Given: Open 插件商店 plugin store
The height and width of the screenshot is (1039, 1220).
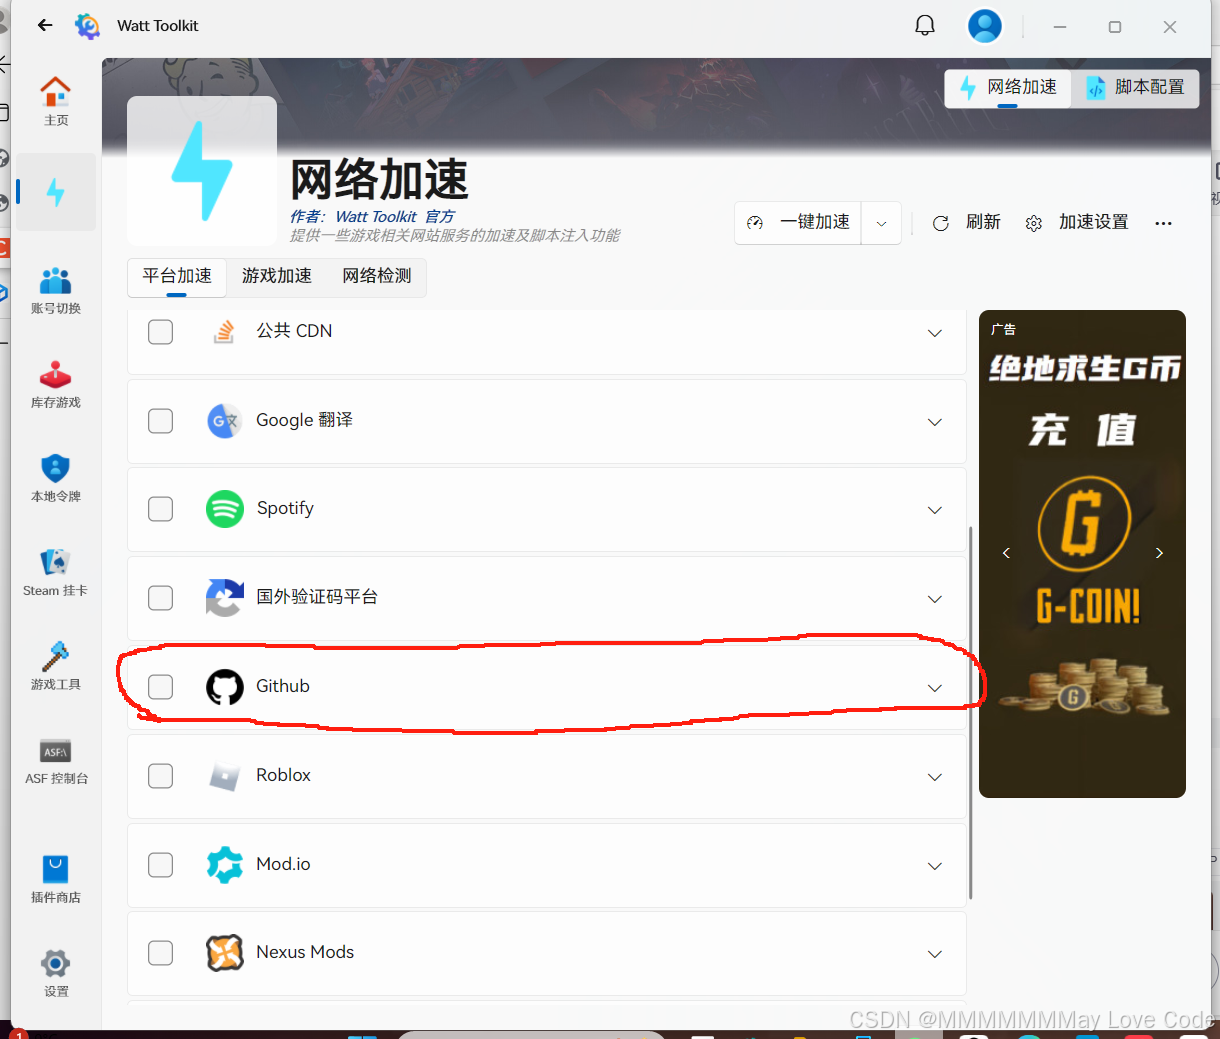Looking at the screenshot, I should (x=56, y=880).
